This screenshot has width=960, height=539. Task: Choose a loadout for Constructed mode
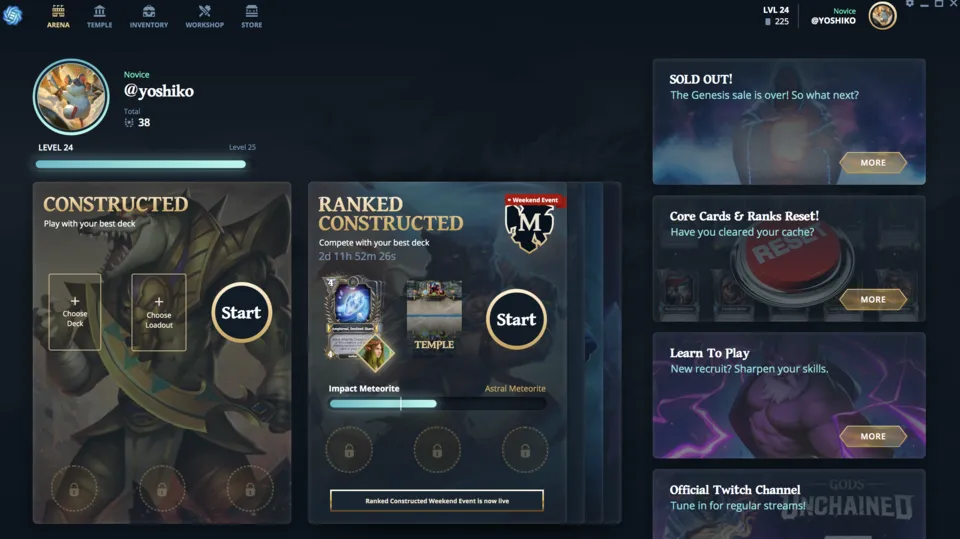pyautogui.click(x=159, y=312)
